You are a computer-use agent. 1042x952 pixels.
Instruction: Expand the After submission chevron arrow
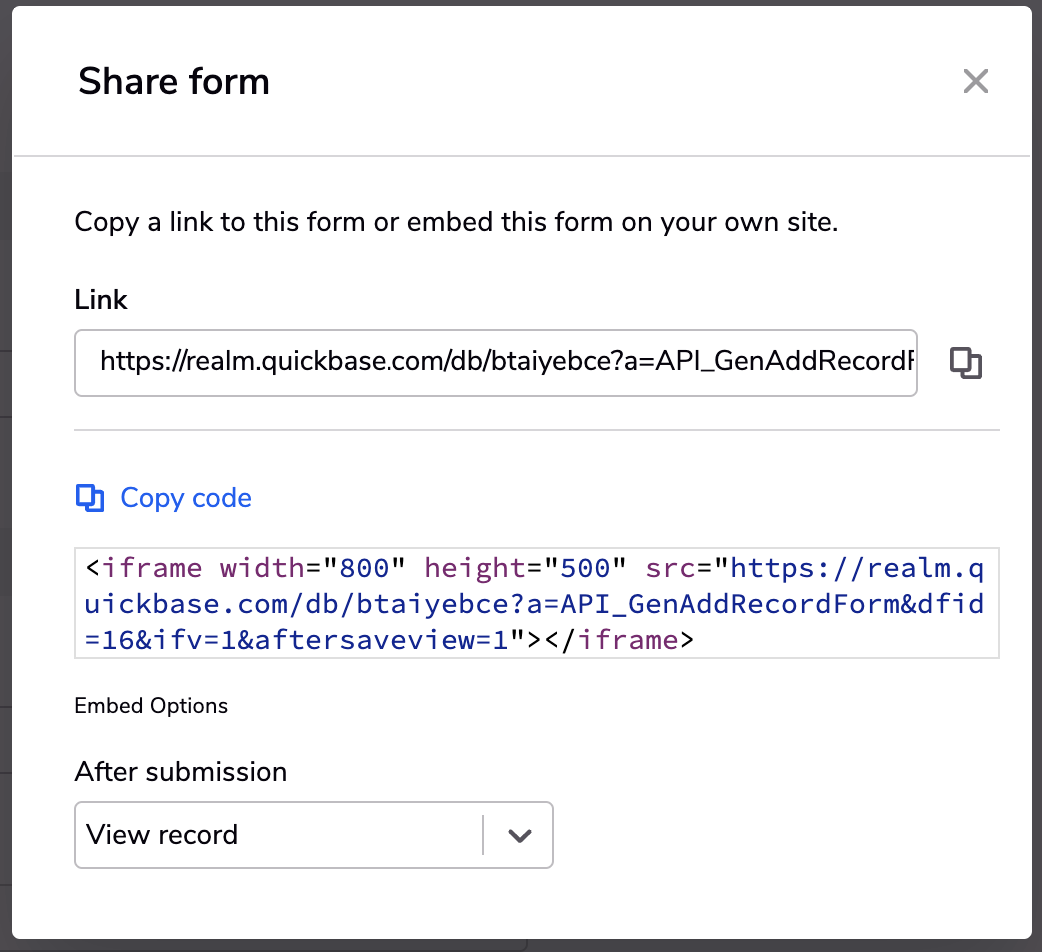520,835
